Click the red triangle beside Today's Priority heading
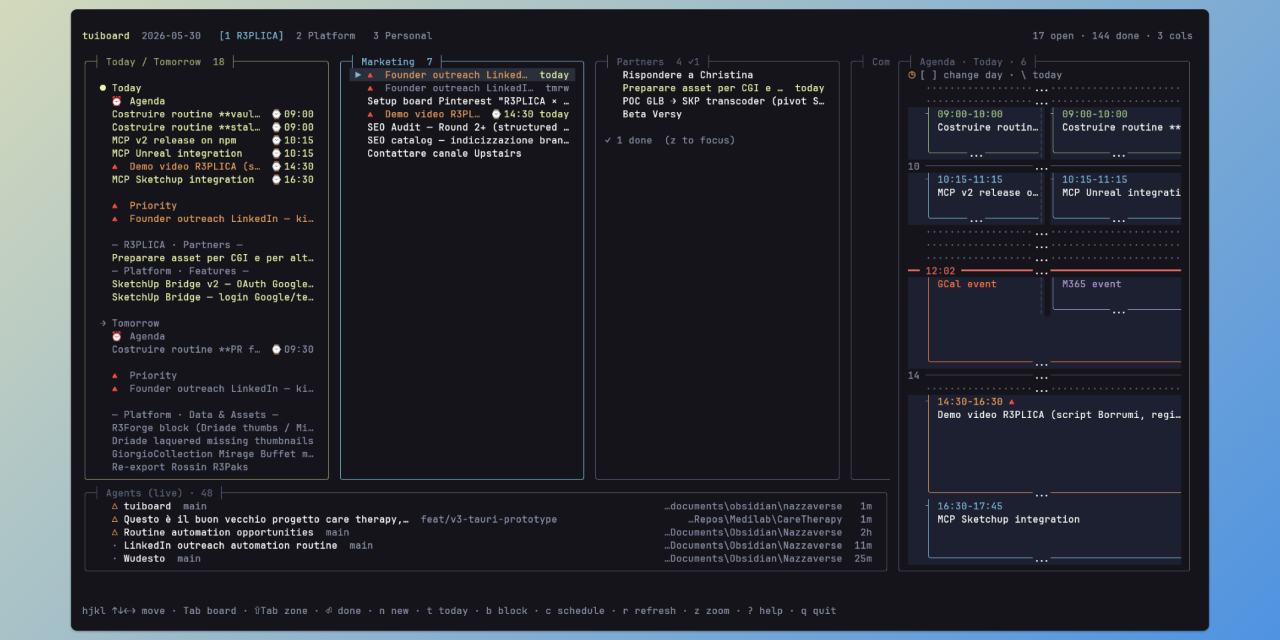Viewport: 1280px width, 640px height. 115,205
